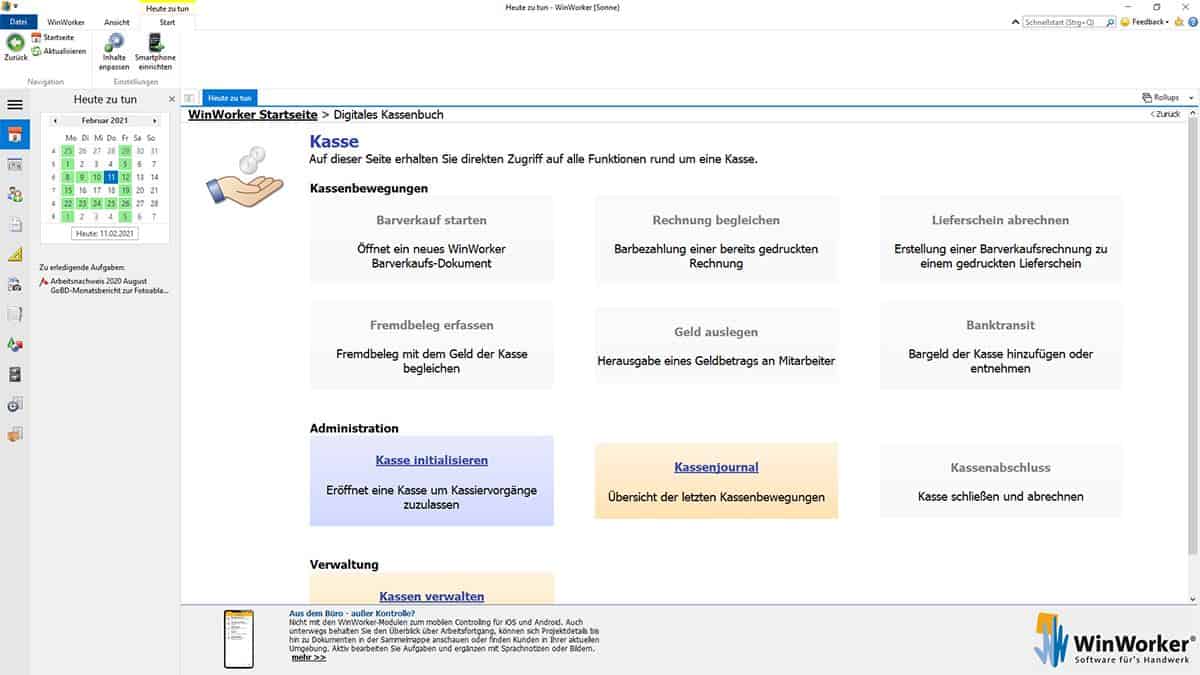1200x675 pixels.
Task: Click the WinWorker app icon in title bar
Action: point(6,7)
